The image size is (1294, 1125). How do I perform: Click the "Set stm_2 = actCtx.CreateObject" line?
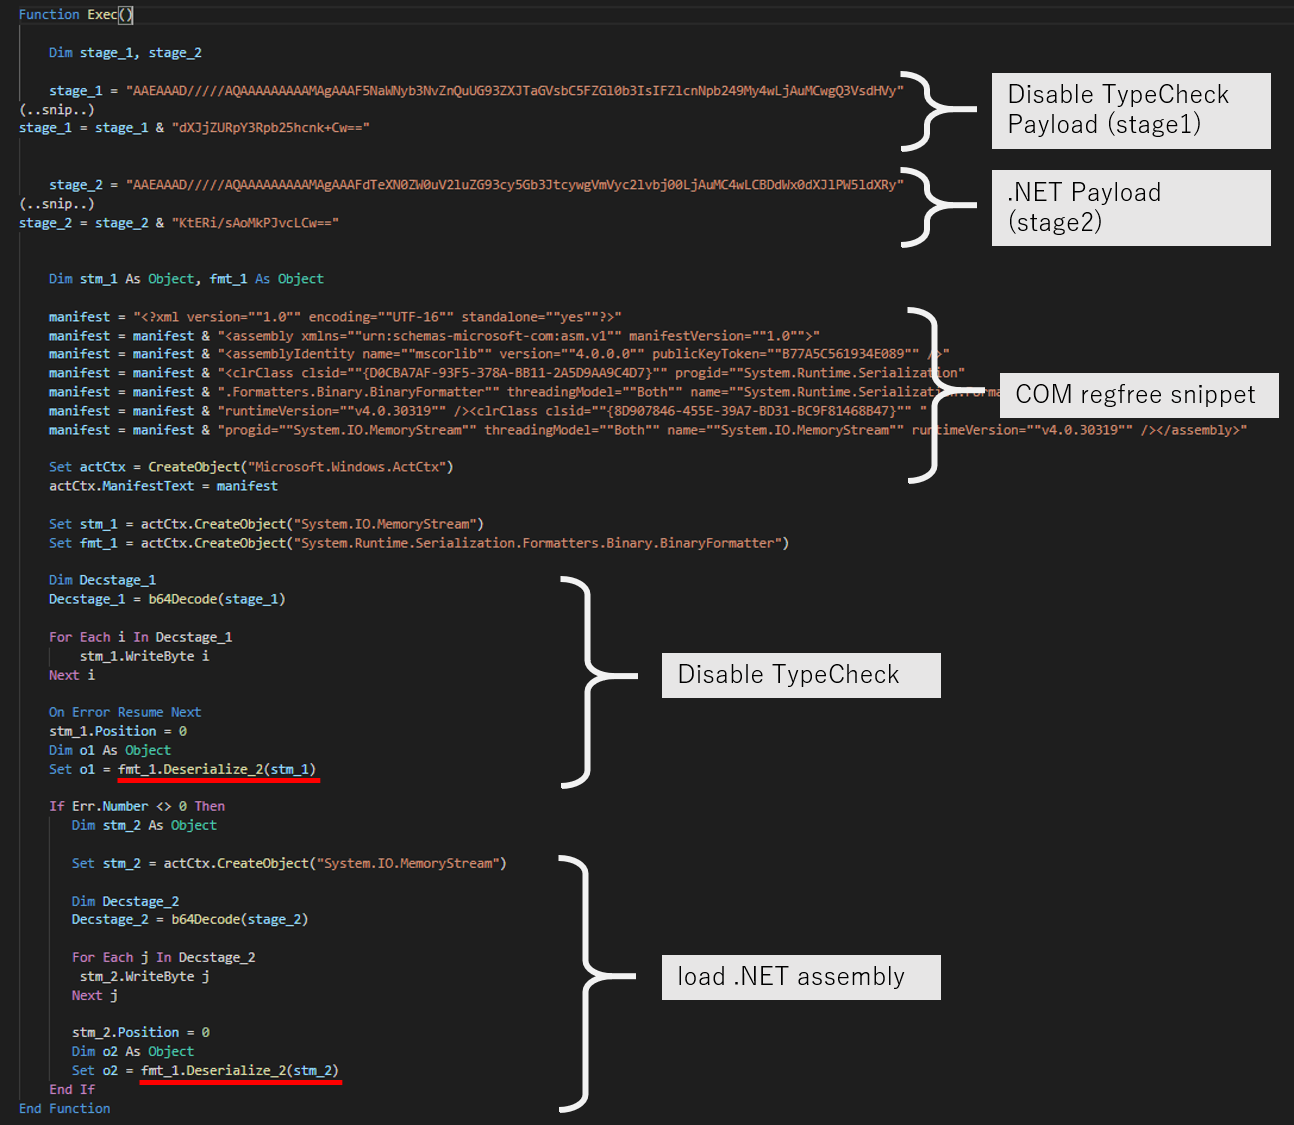pyautogui.click(x=289, y=863)
